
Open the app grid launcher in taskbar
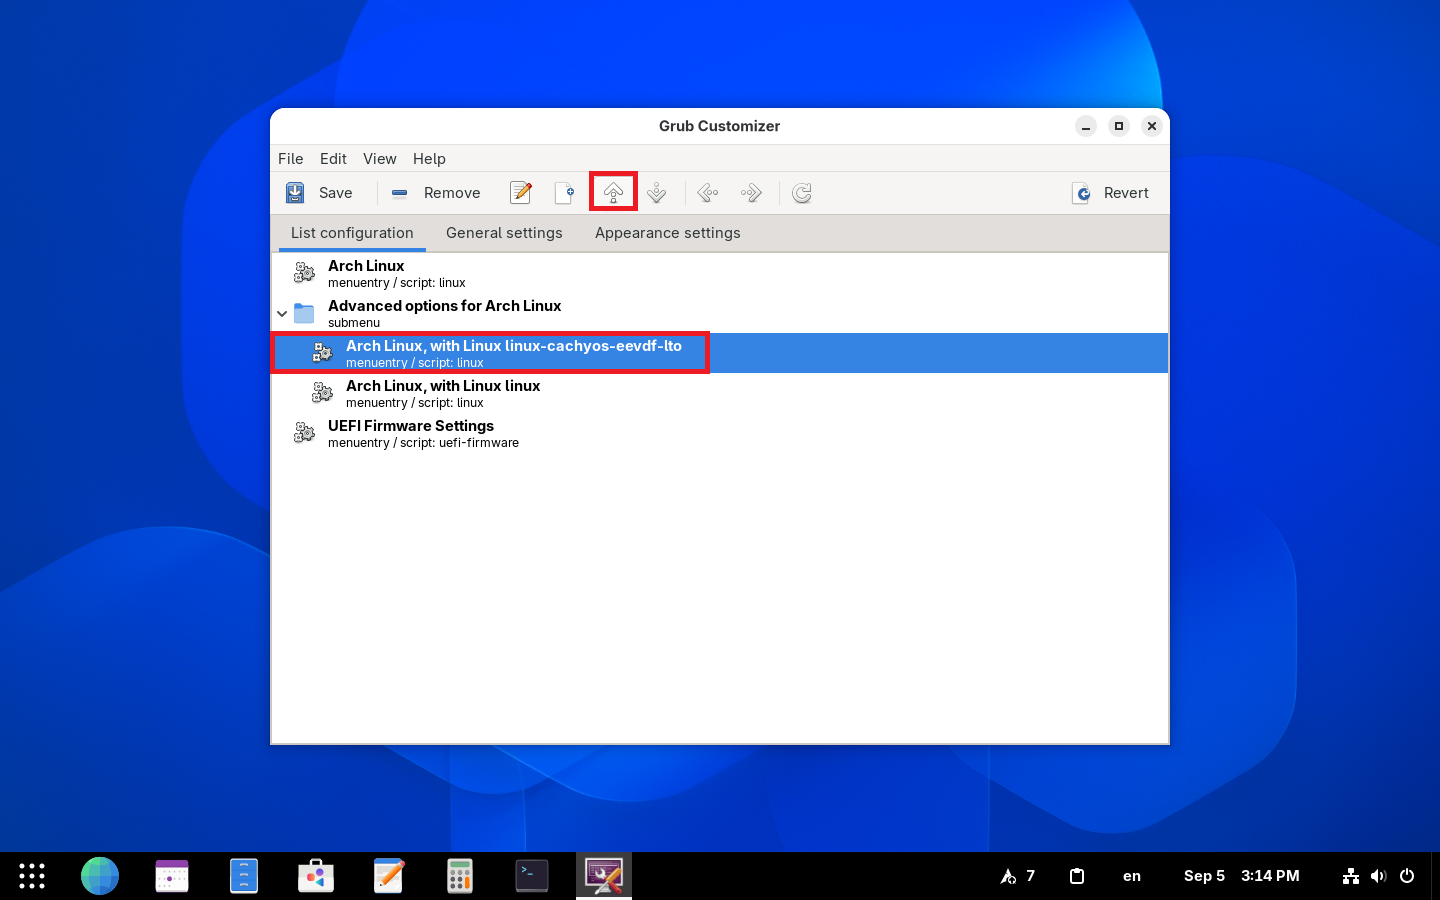coord(32,876)
